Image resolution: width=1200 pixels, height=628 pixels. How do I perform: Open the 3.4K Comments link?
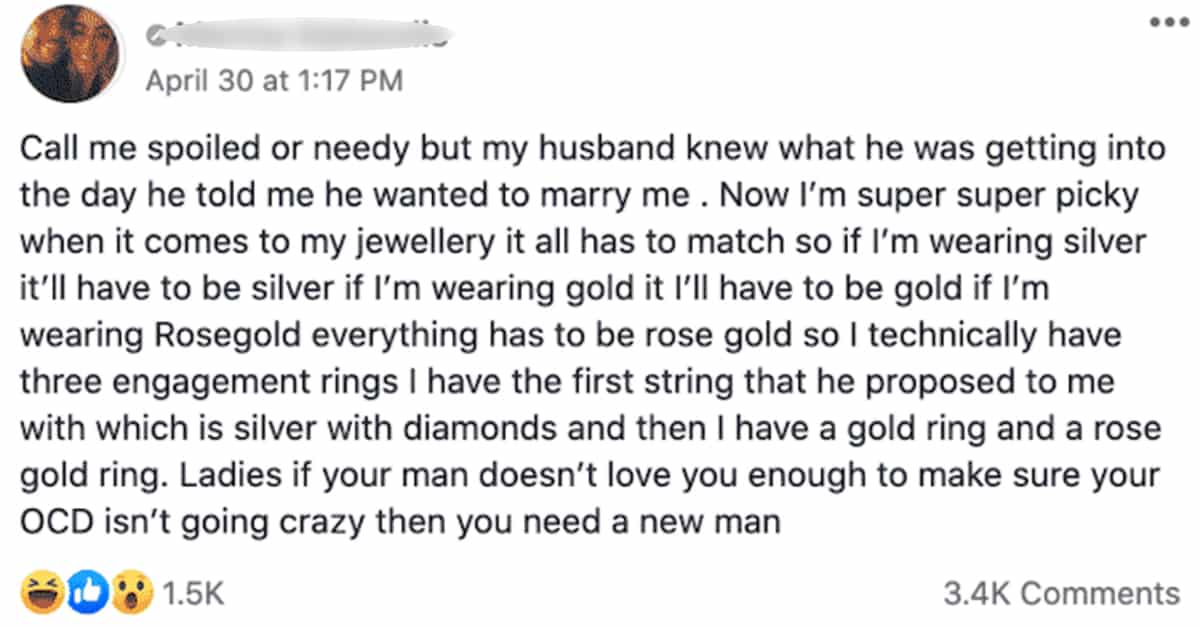click(x=1062, y=593)
